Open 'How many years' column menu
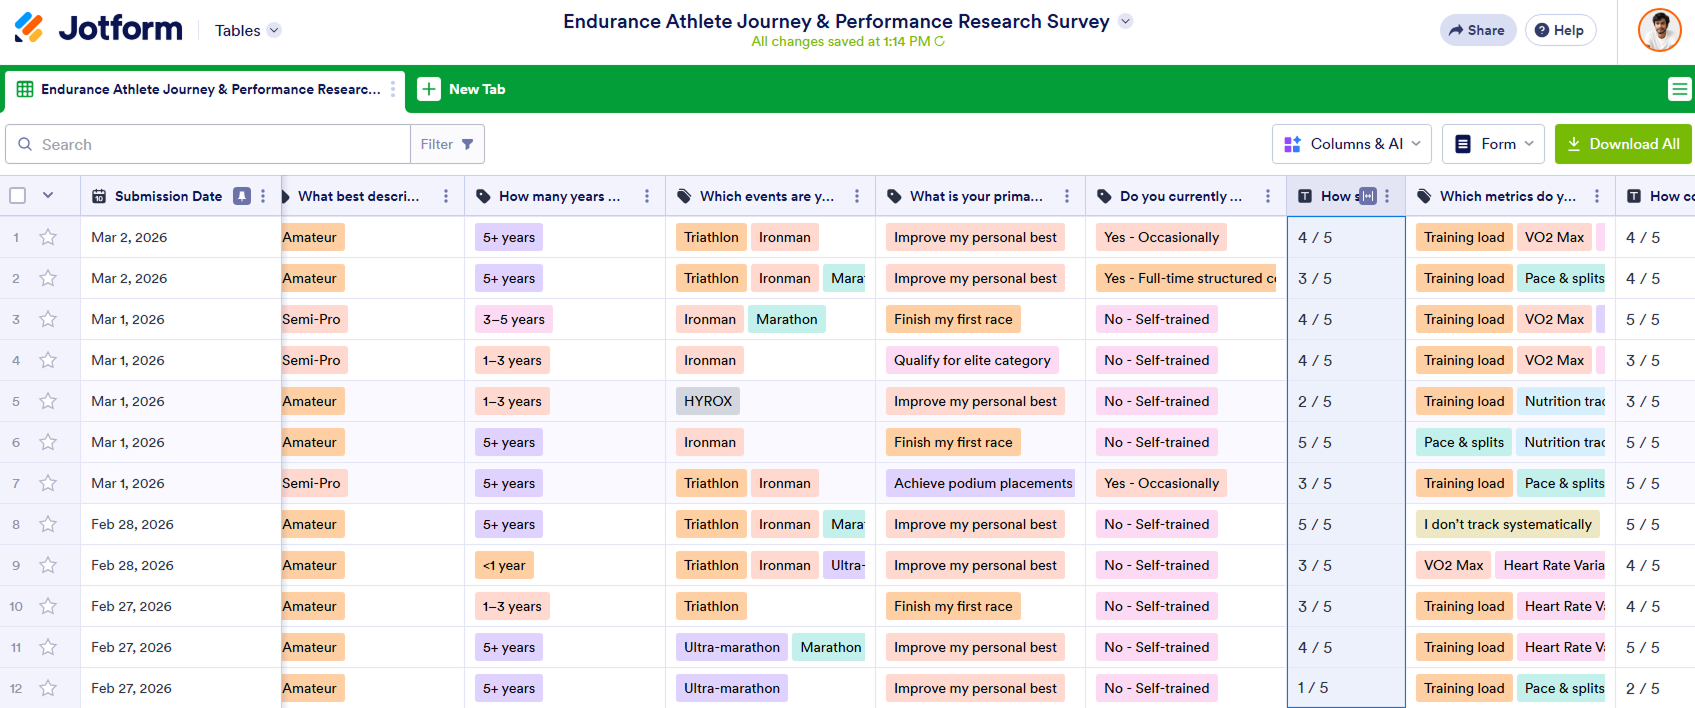 click(647, 196)
